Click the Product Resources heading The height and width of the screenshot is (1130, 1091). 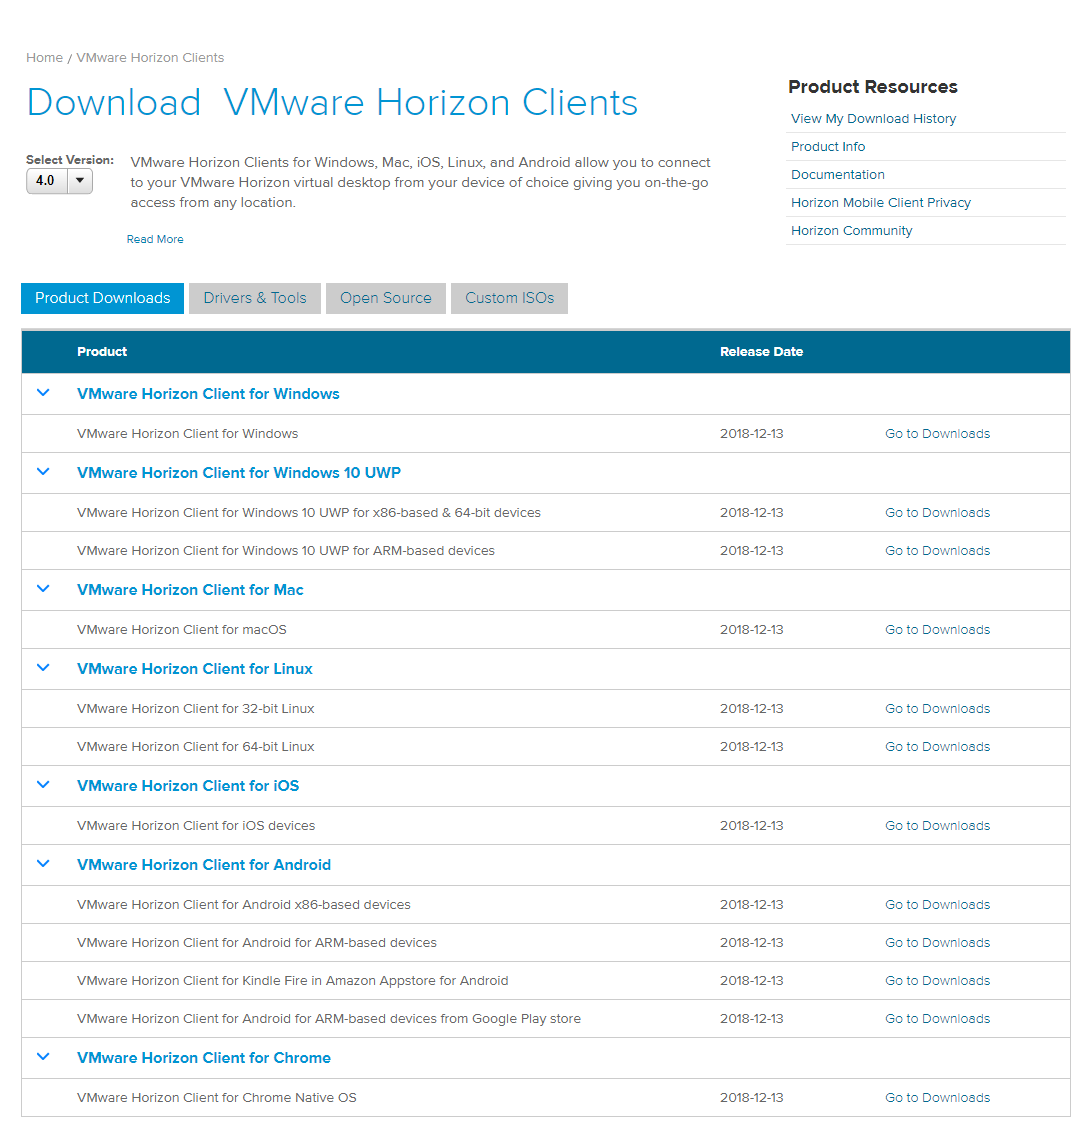tap(873, 87)
